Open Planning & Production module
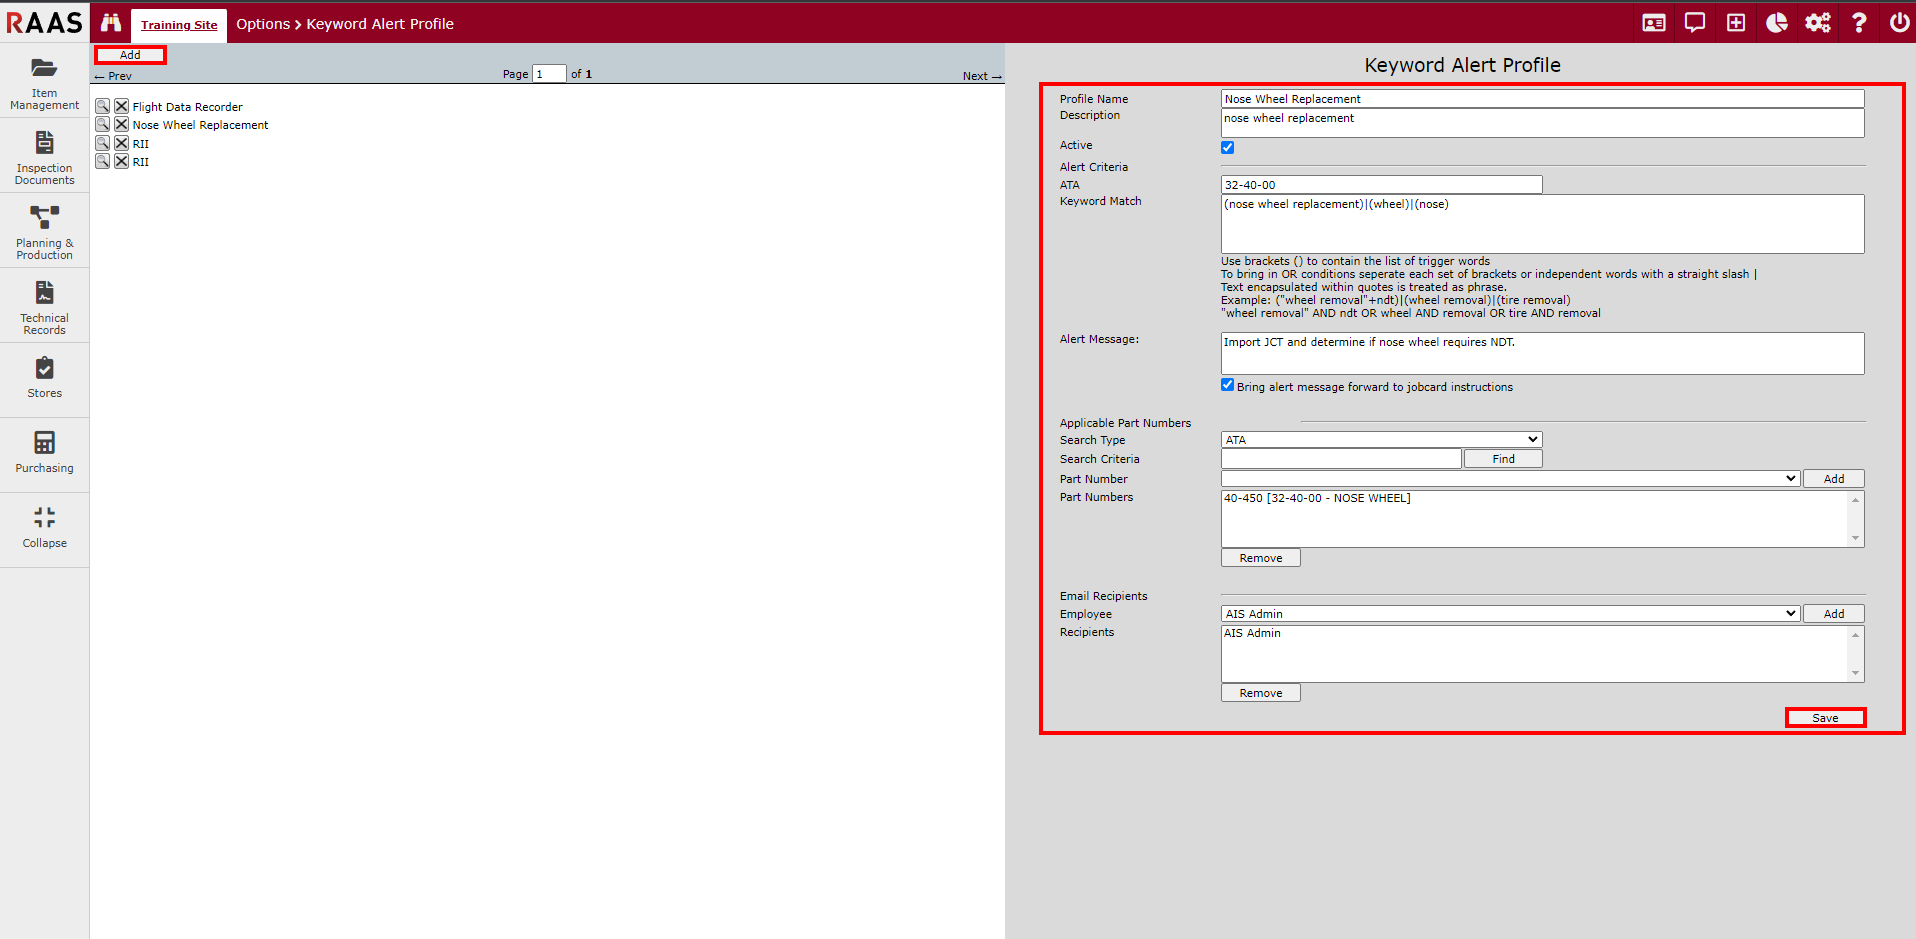 coord(44,231)
